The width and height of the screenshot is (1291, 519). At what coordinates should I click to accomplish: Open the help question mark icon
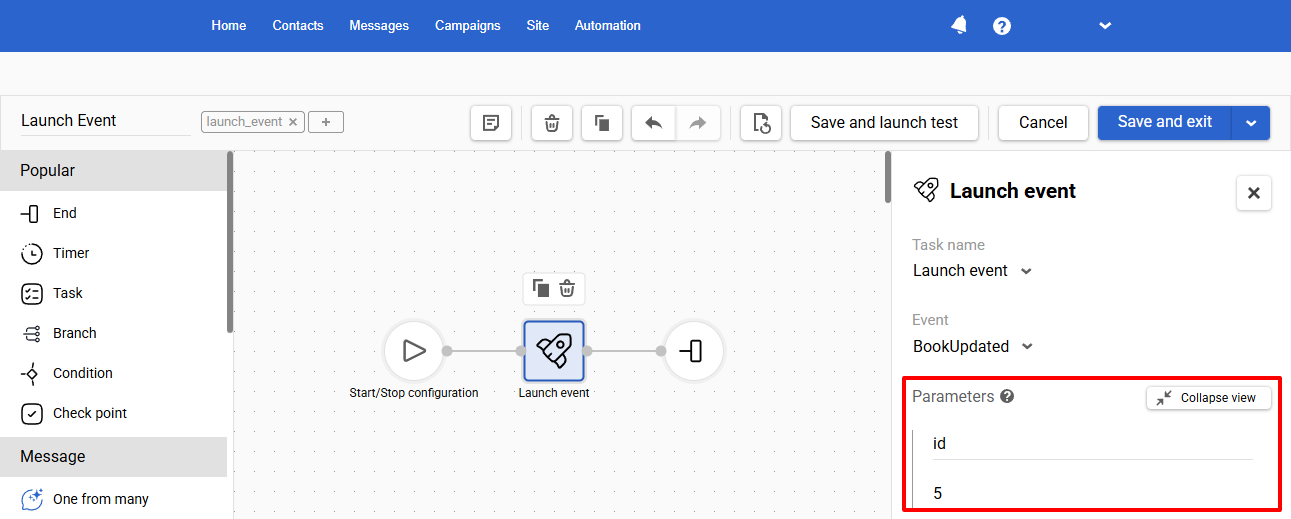pos(1002,26)
